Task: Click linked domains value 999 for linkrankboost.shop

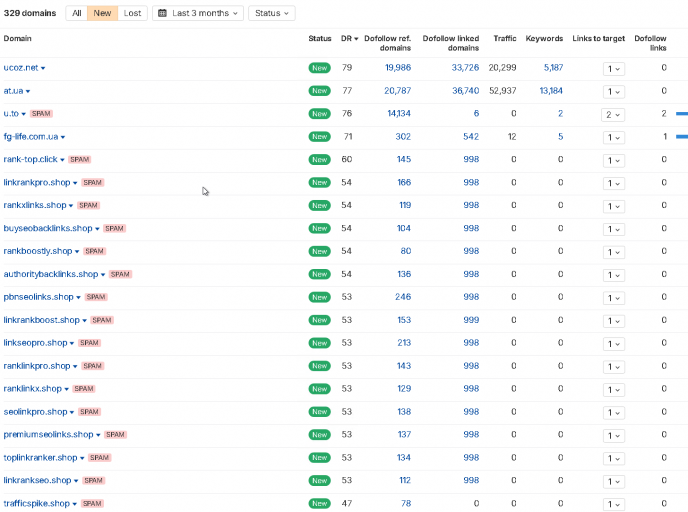Action: [x=471, y=320]
